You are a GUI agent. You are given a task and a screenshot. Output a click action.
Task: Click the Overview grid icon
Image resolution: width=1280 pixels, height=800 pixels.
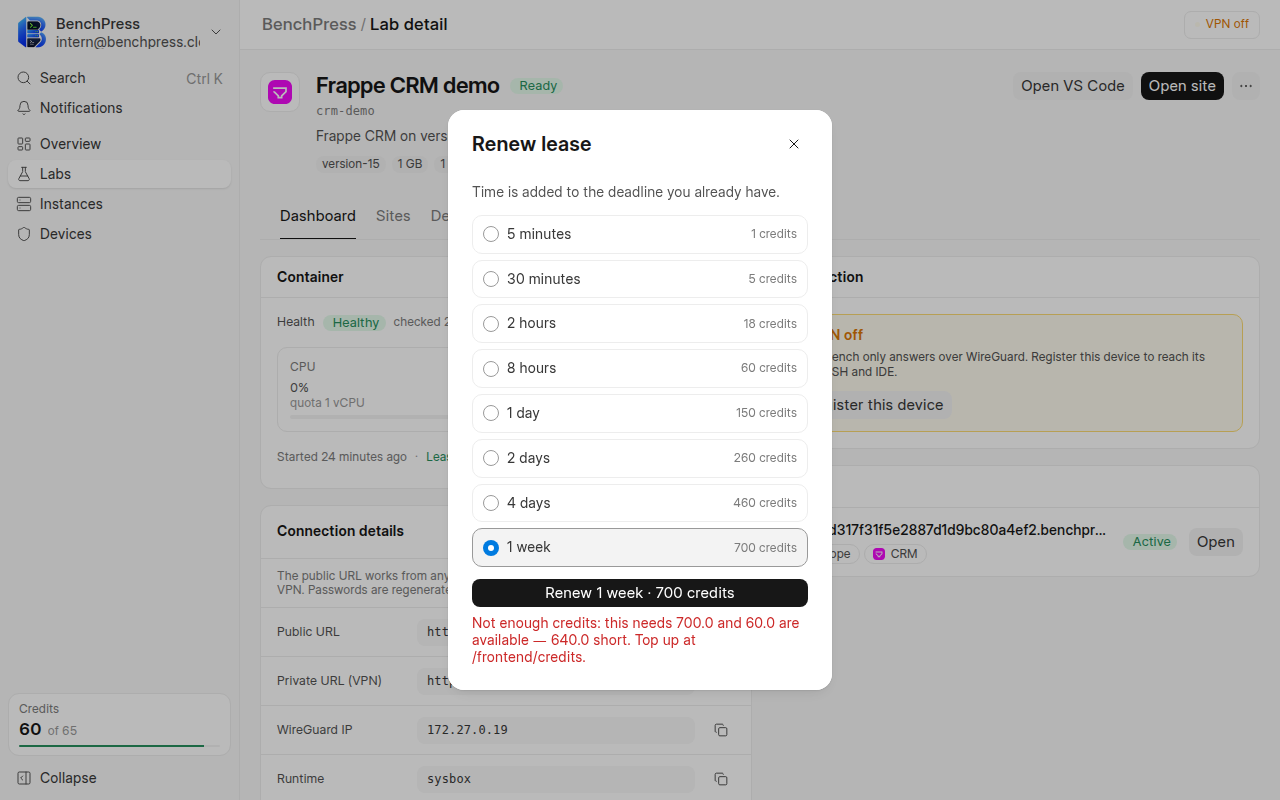tap(24, 144)
